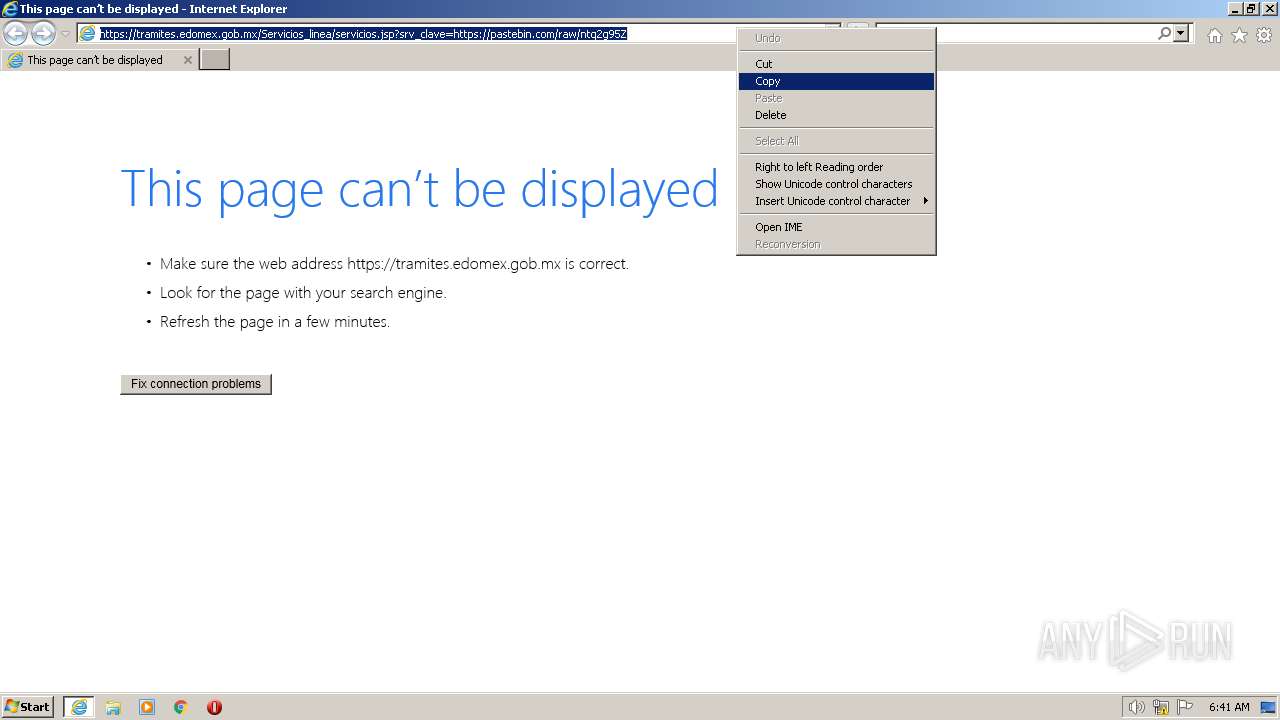Image resolution: width=1280 pixels, height=720 pixels.
Task: Open the Windows Start button
Action: pos(28,706)
